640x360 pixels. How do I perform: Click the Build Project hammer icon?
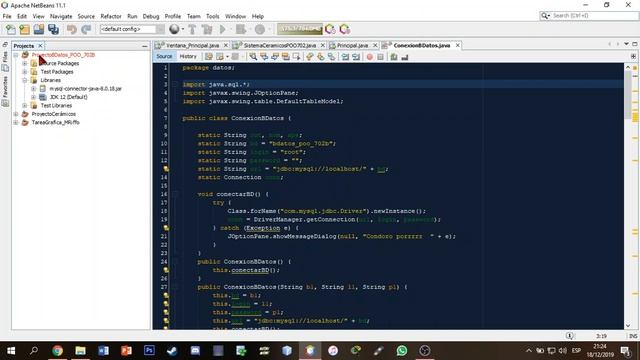[x=192, y=29]
